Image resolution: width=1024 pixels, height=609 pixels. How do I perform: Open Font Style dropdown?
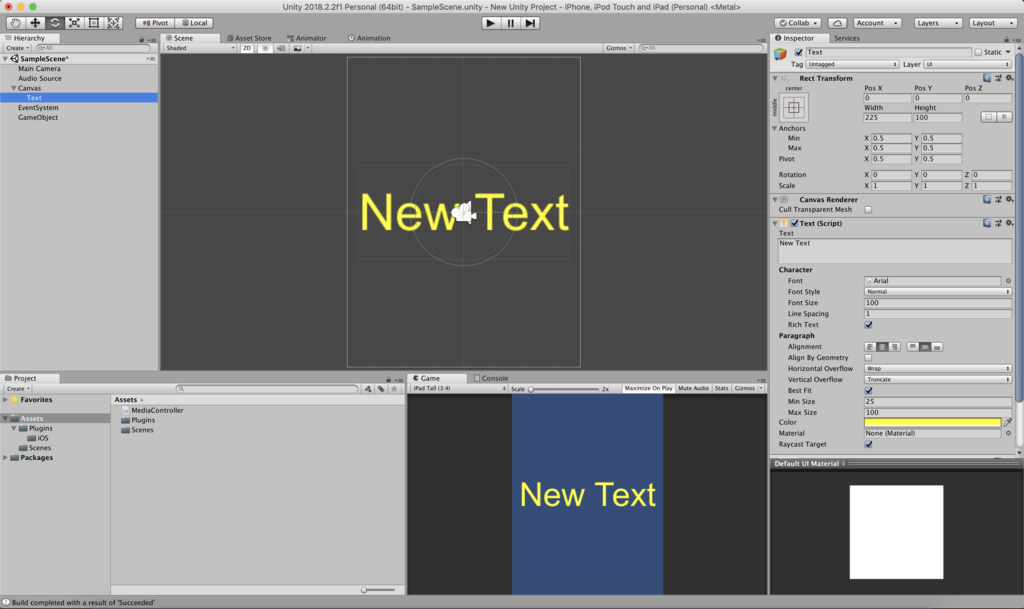(938, 292)
